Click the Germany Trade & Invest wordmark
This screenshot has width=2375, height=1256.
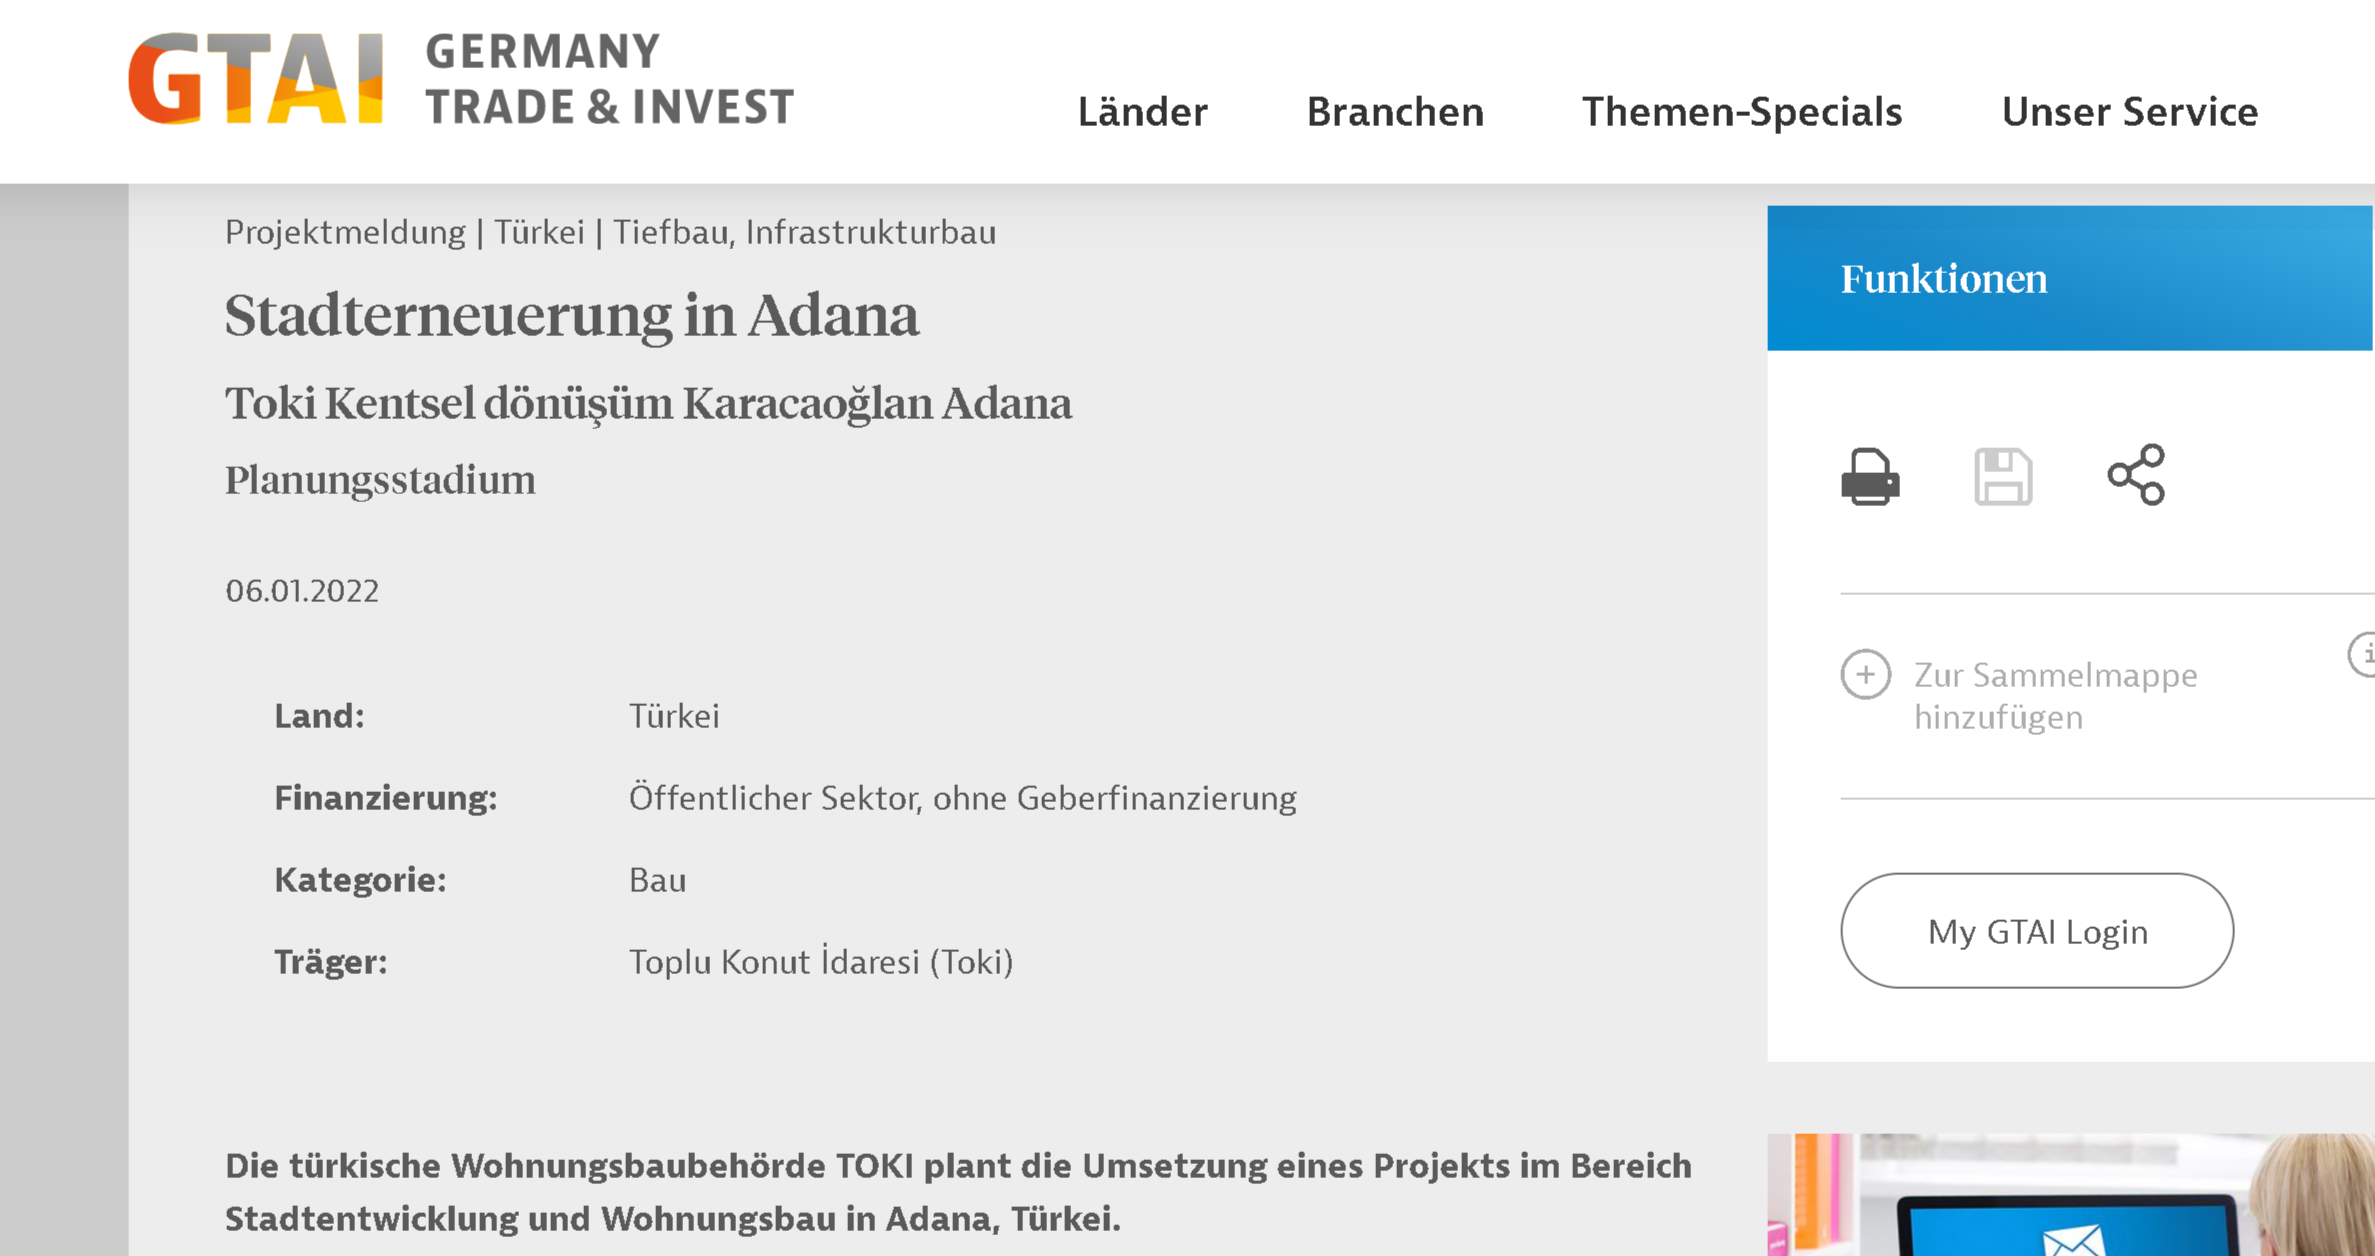(610, 80)
